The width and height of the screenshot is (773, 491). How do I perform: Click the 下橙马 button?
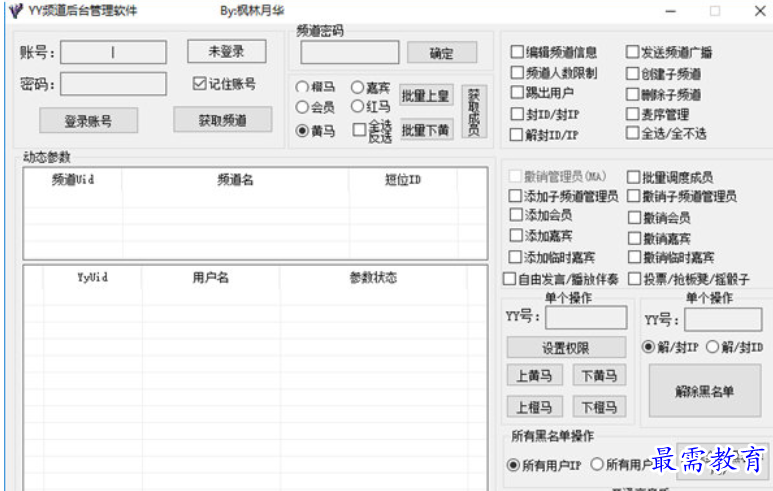coord(599,407)
